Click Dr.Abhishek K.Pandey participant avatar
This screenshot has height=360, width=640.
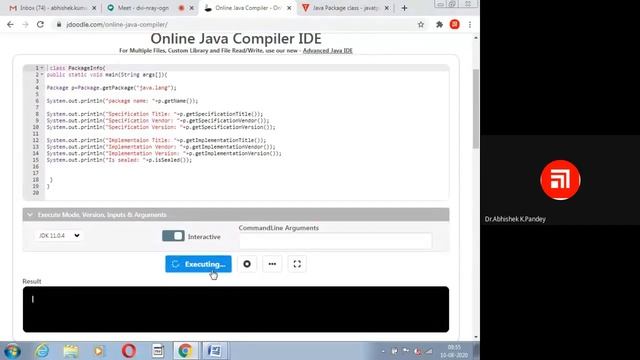(560, 180)
